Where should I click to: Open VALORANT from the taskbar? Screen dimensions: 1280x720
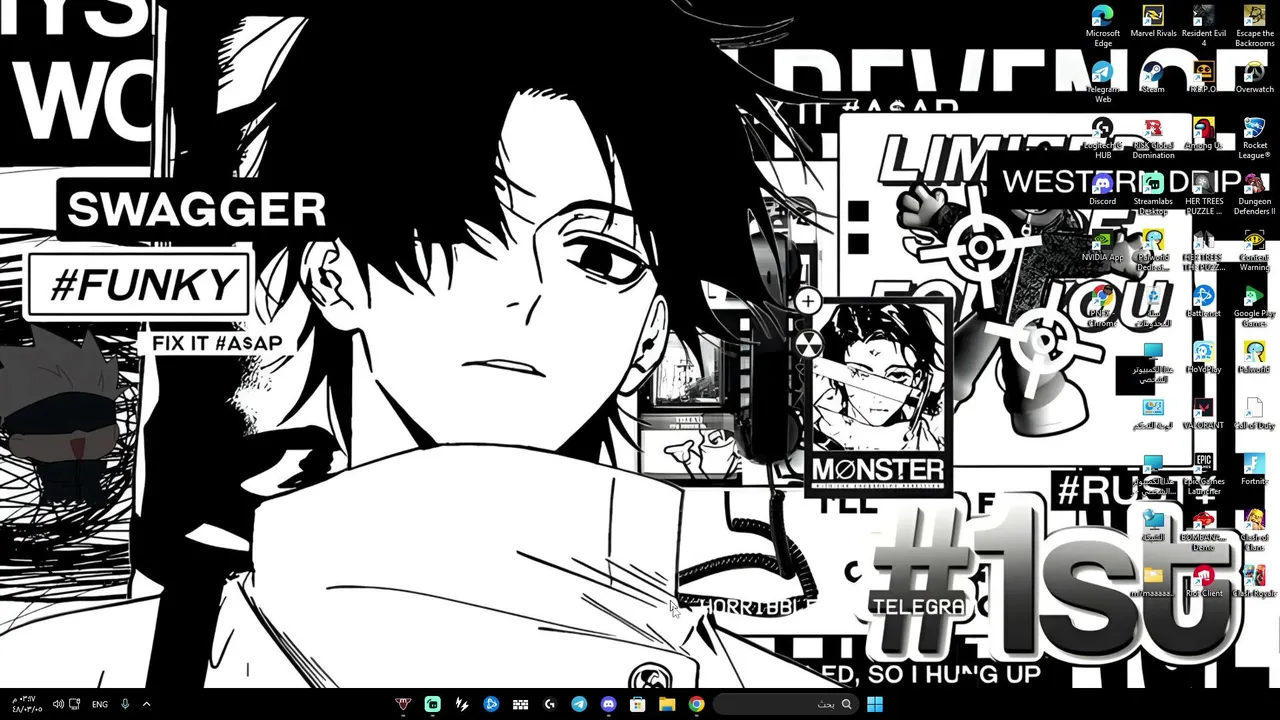coord(403,704)
